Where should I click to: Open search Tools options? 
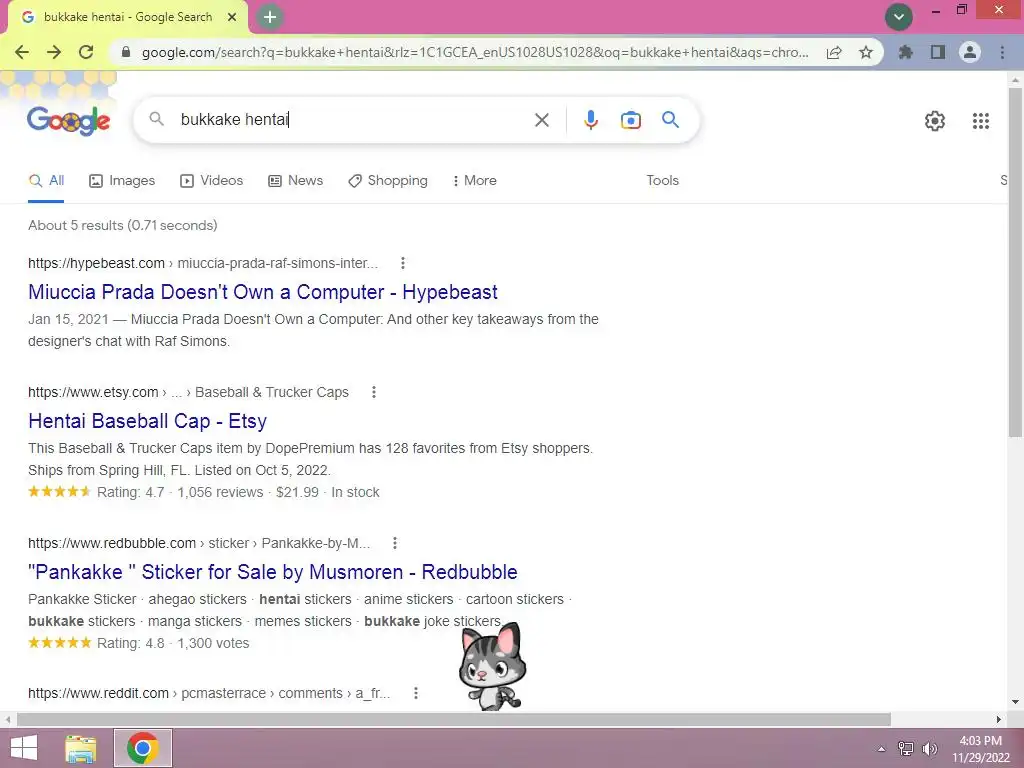pos(662,180)
